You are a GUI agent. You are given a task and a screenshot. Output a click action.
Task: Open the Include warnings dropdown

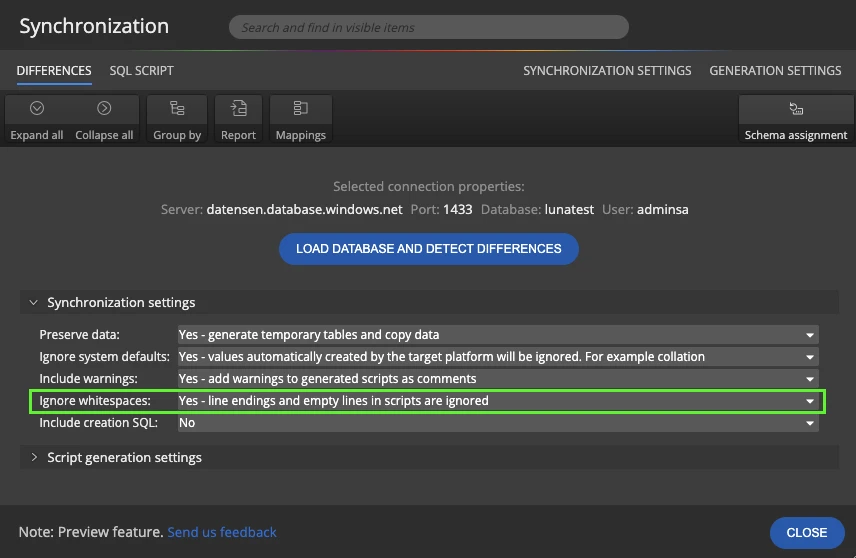tap(498, 379)
